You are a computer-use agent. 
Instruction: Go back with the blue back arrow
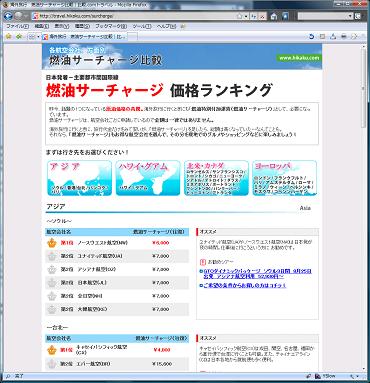[x=8, y=16]
